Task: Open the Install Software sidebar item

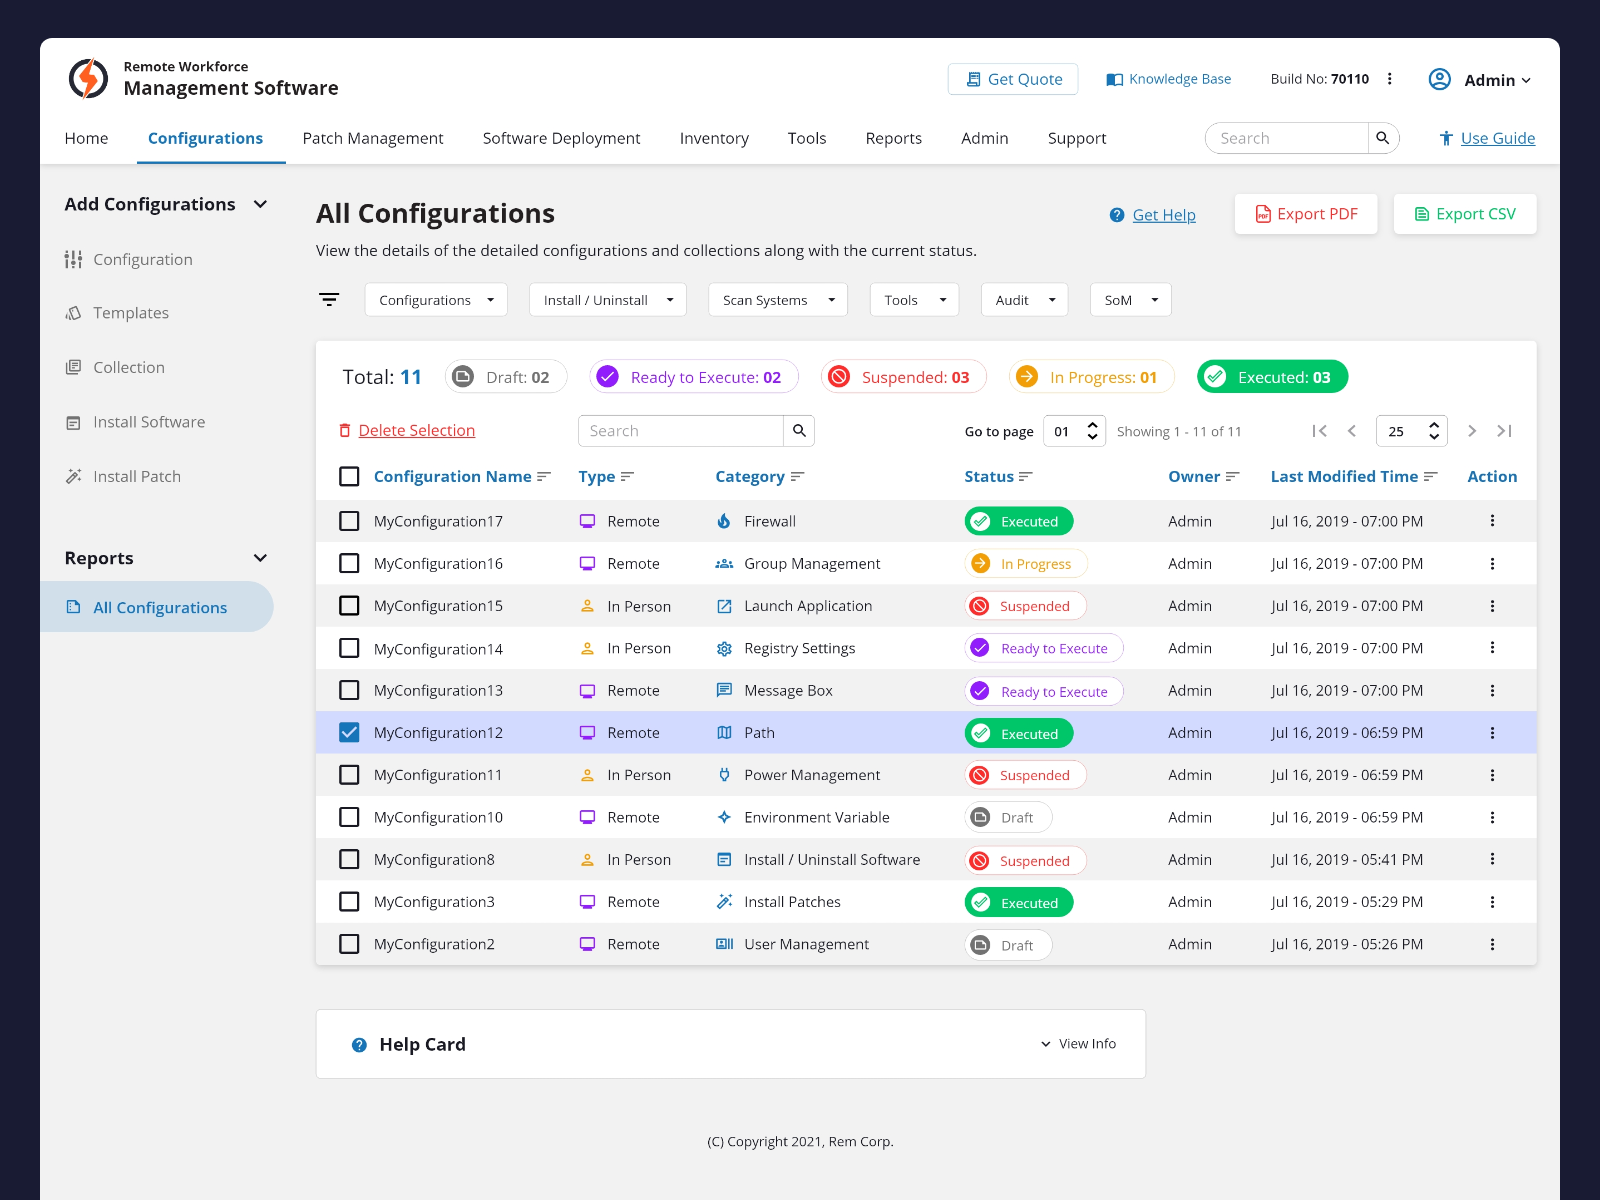Action: 148,421
